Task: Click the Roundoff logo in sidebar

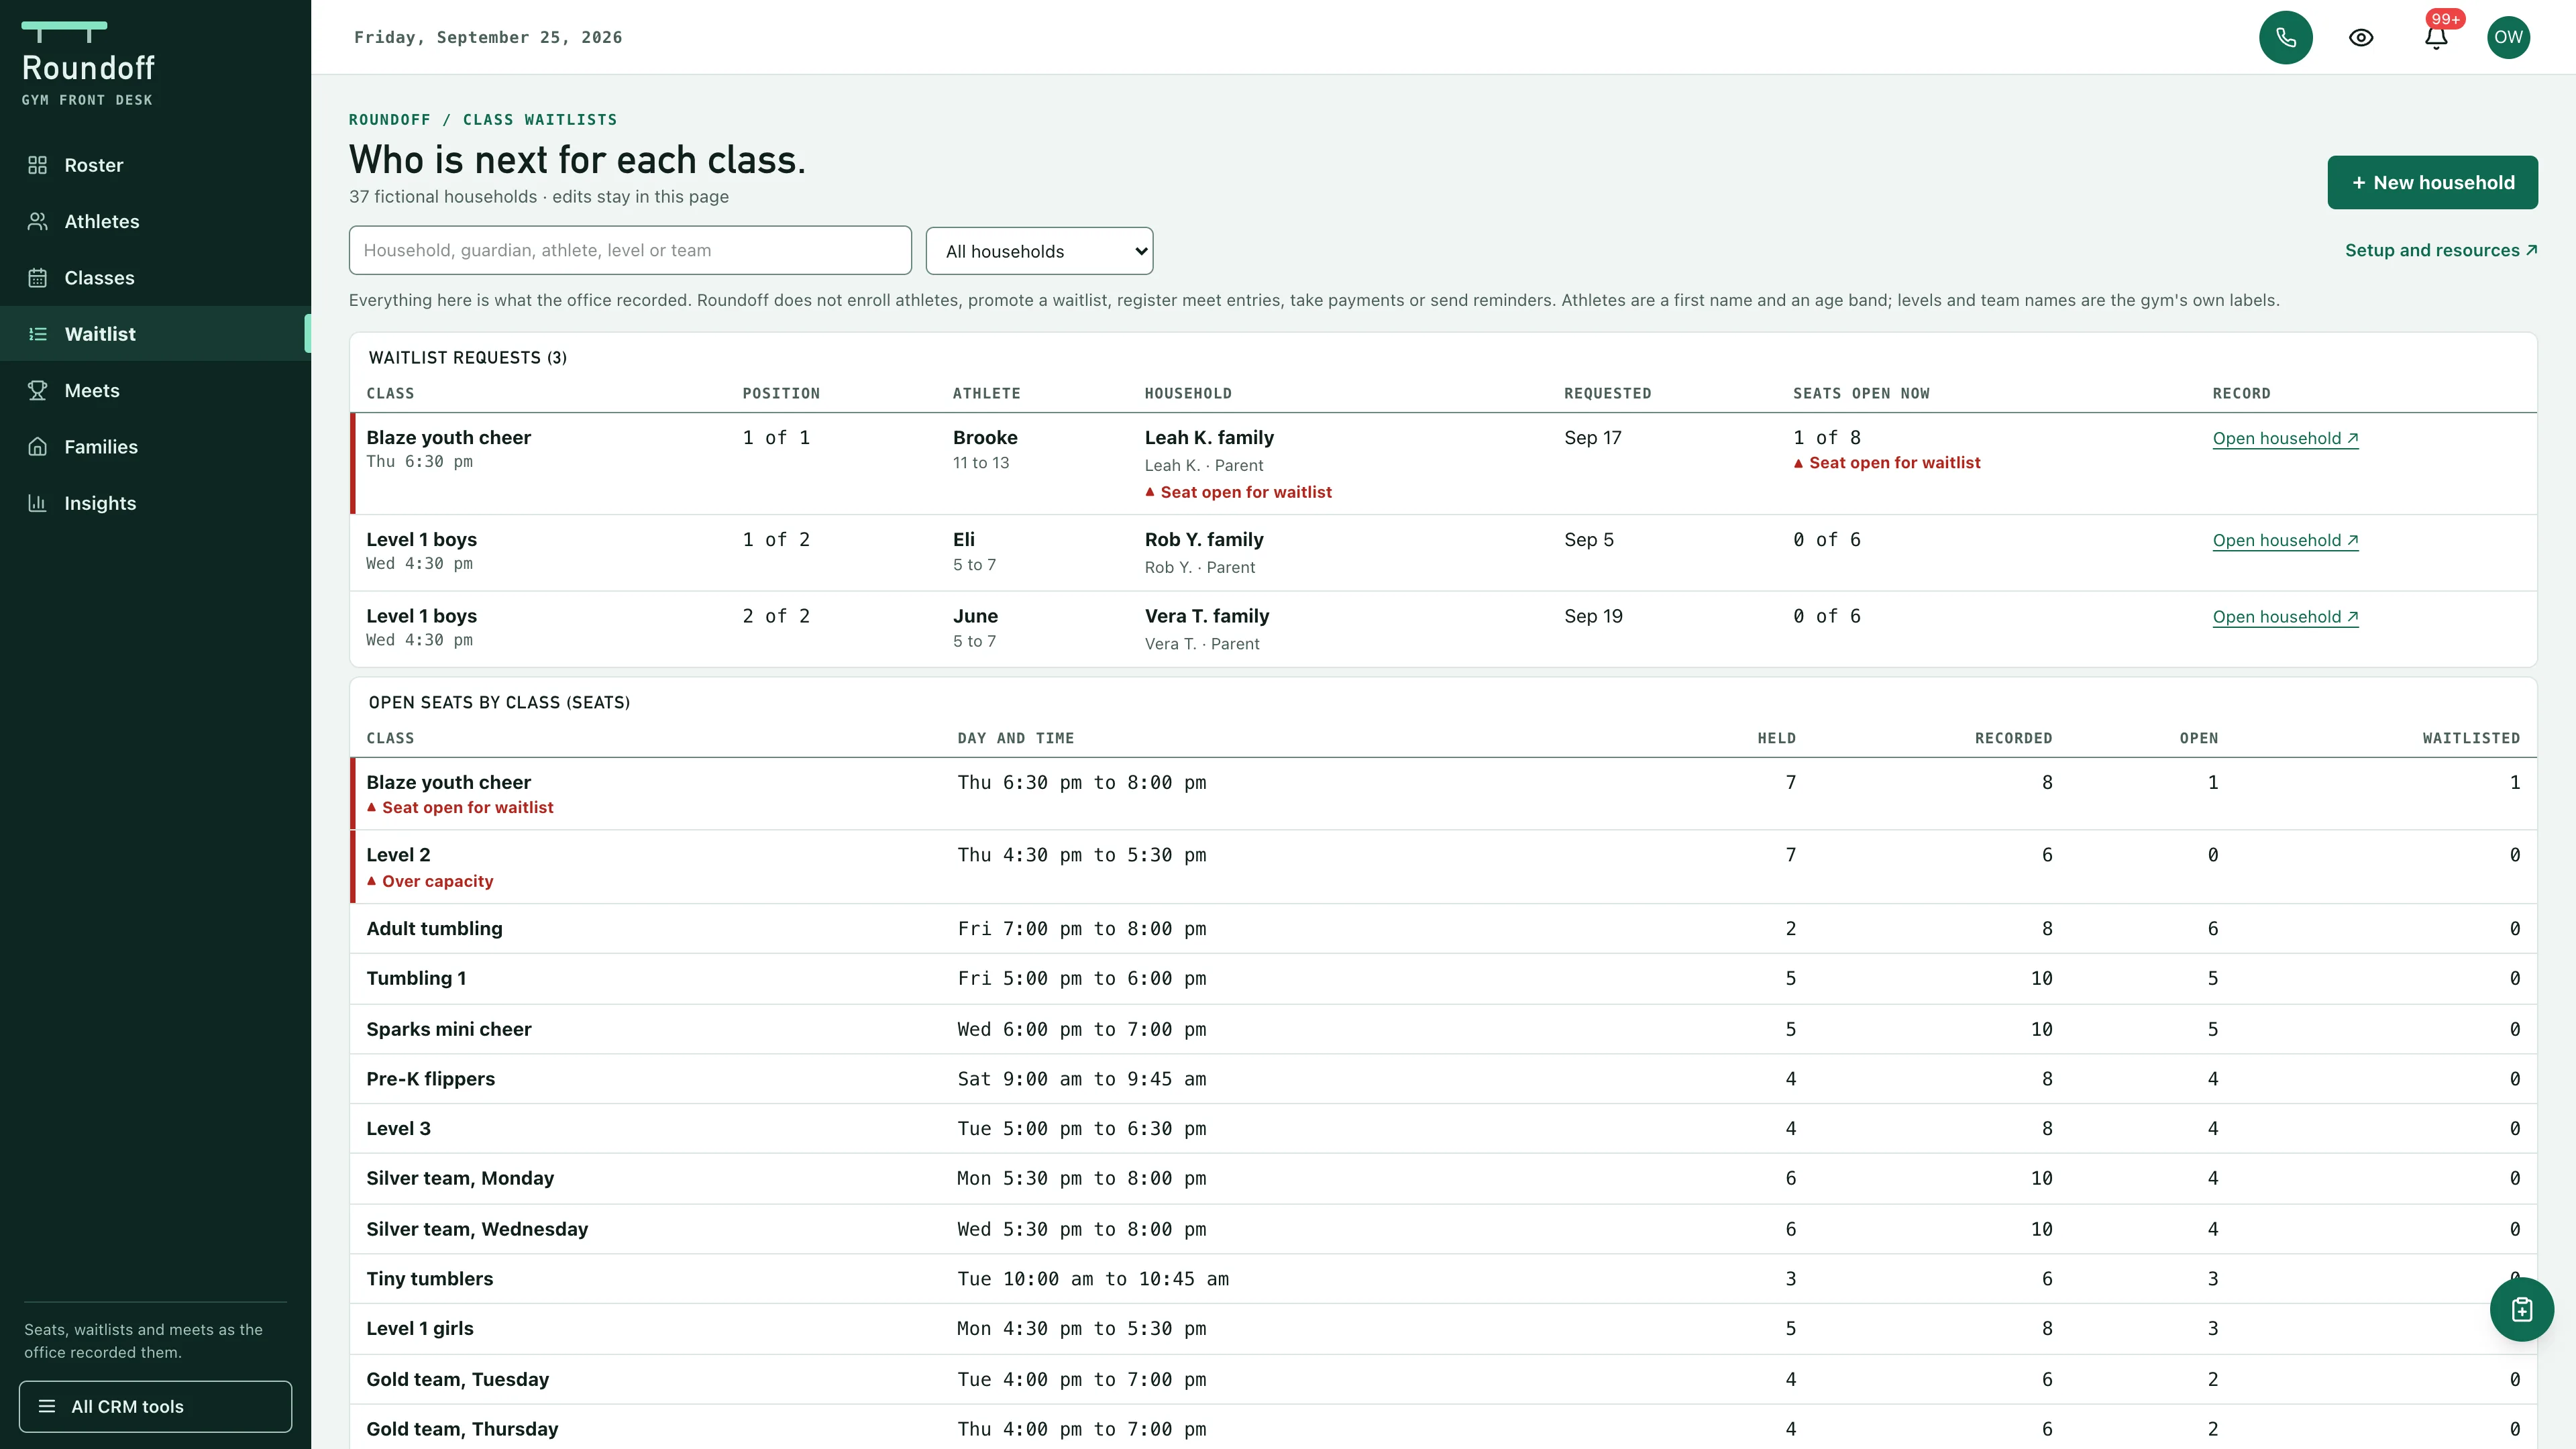Action: tap(88, 64)
